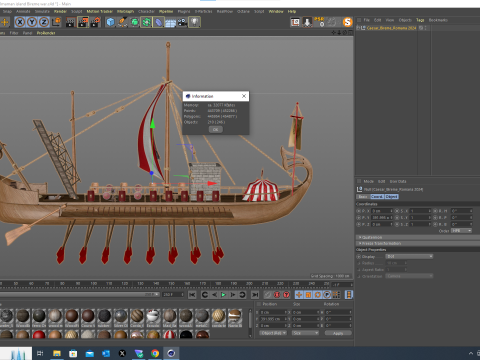Click the camera object icon
This screenshot has height=360, width=480.
(x=182, y=22)
